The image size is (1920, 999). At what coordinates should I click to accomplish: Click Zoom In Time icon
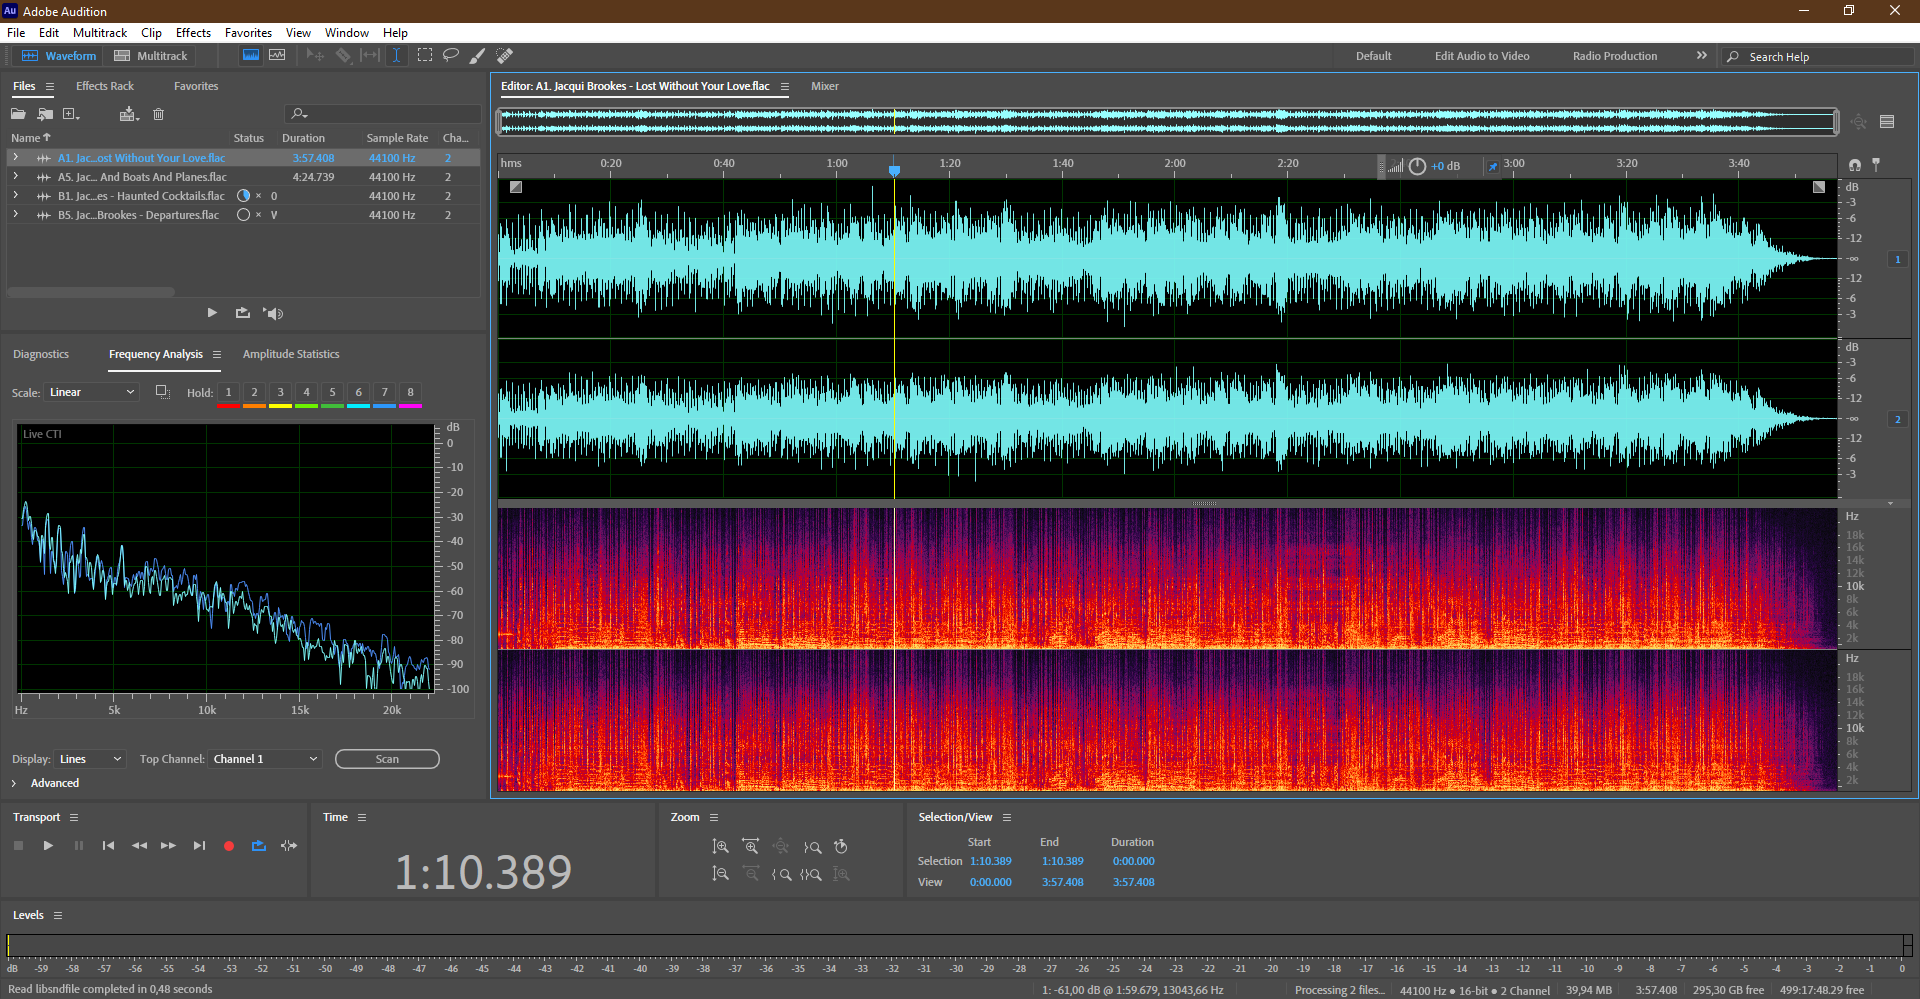tap(750, 847)
